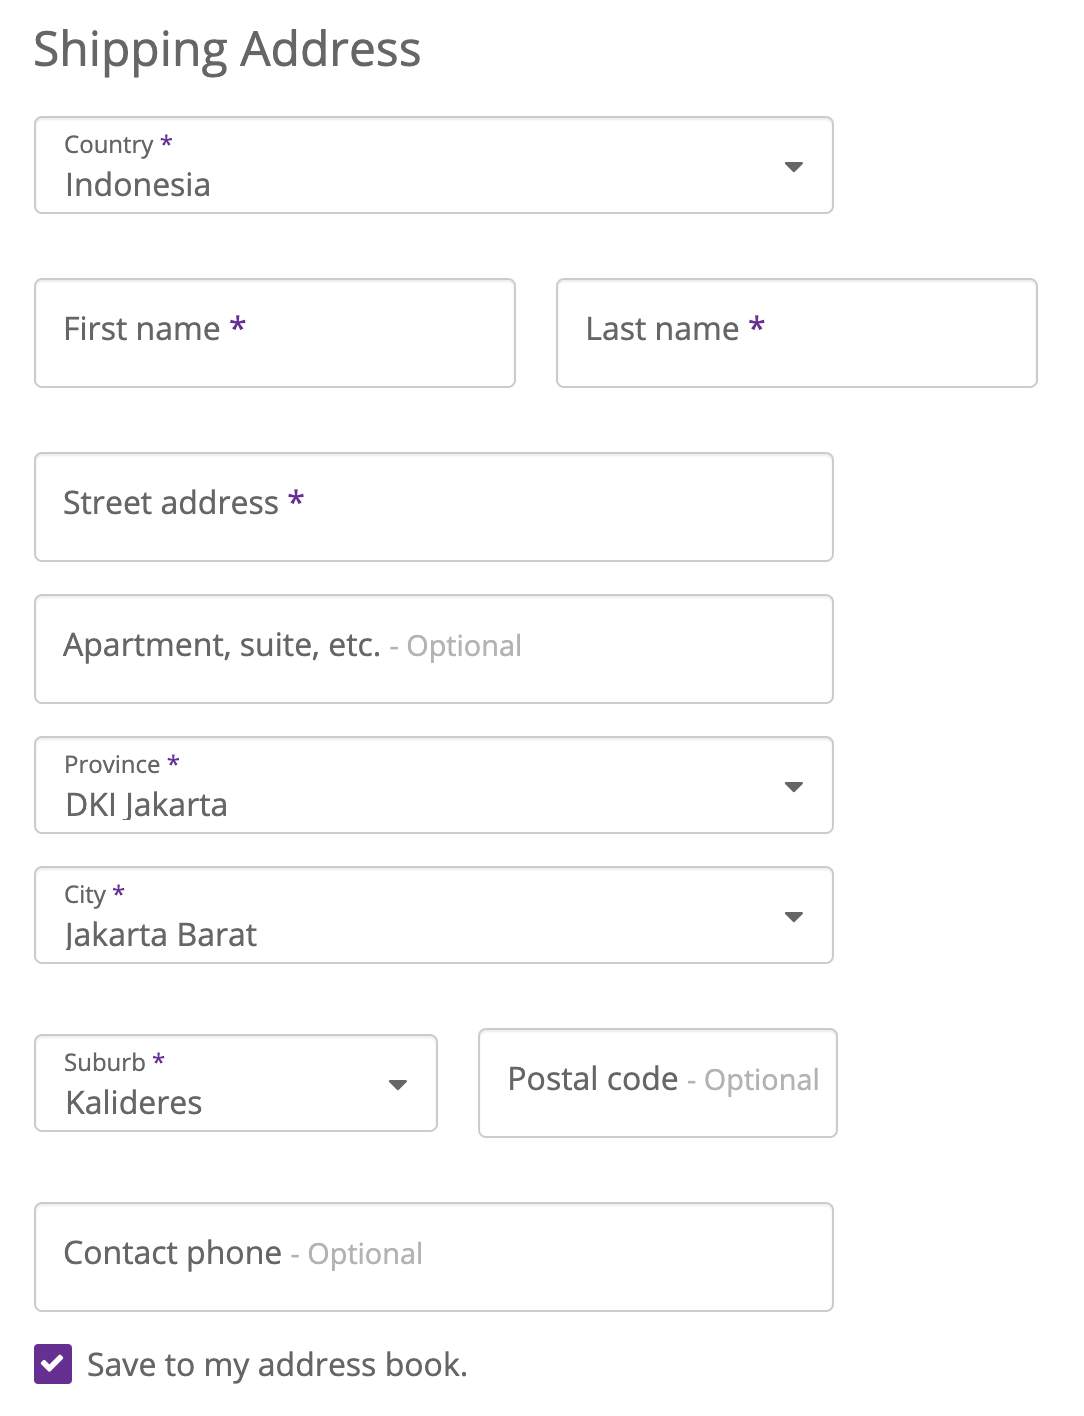This screenshot has width=1084, height=1416.
Task: Select the Apartment, suite, etc. field
Action: click(x=434, y=649)
